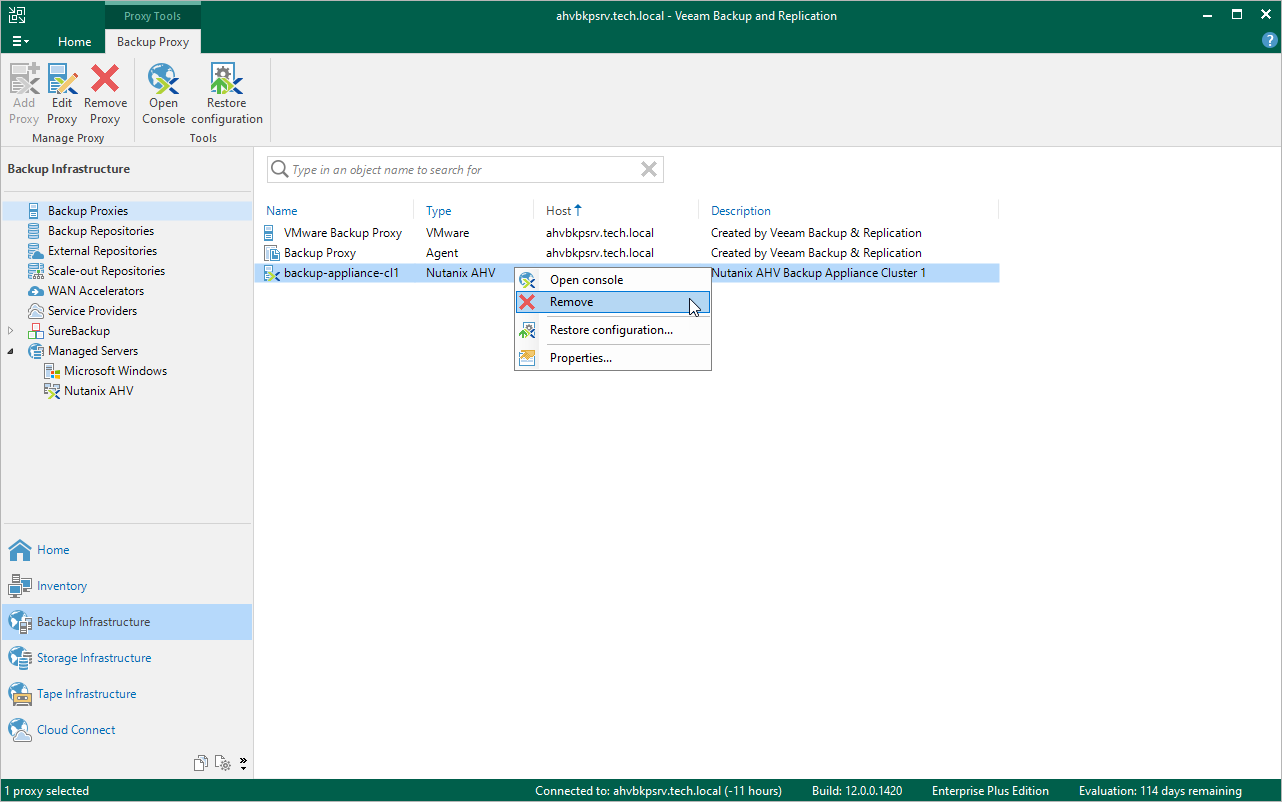Choose Open console from the context menu

tap(613, 280)
